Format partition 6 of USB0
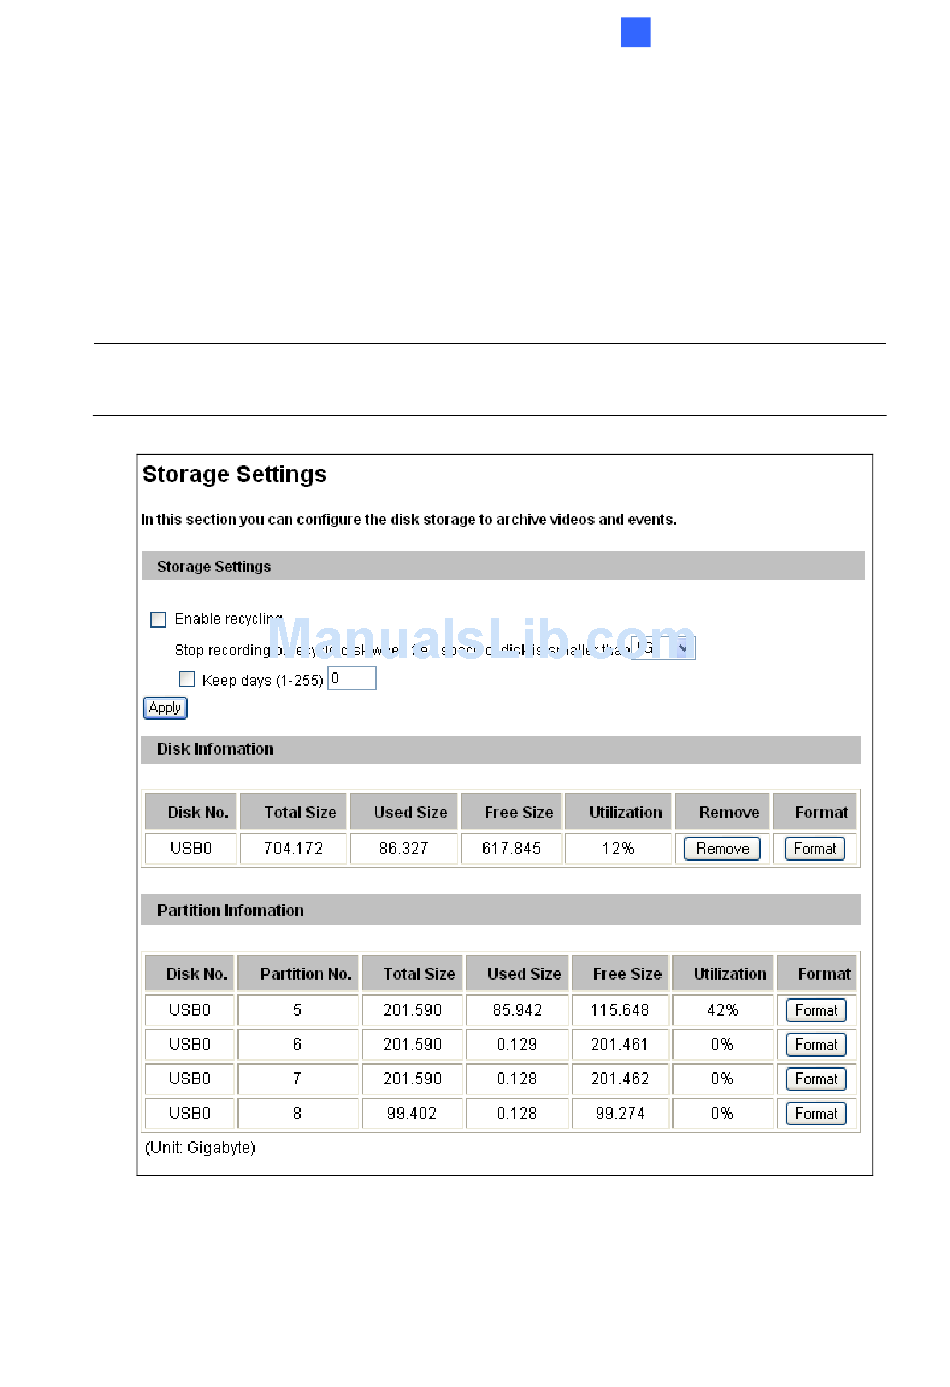This screenshot has height=1387, width=950. [816, 1045]
